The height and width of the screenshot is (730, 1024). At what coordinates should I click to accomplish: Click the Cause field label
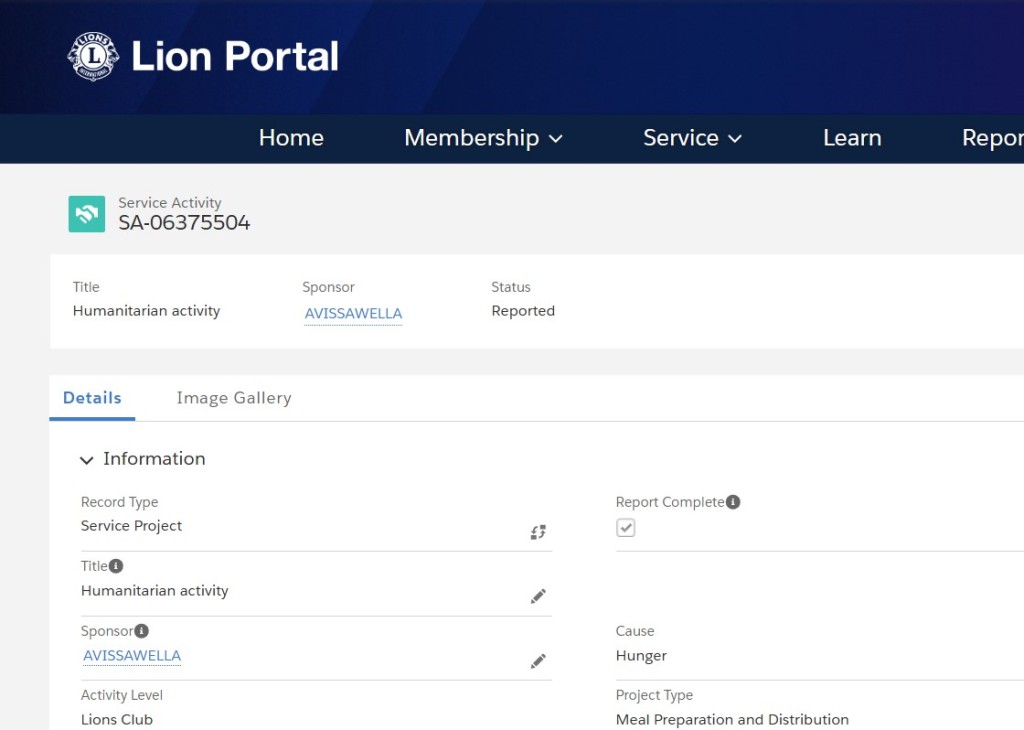pyautogui.click(x=635, y=631)
